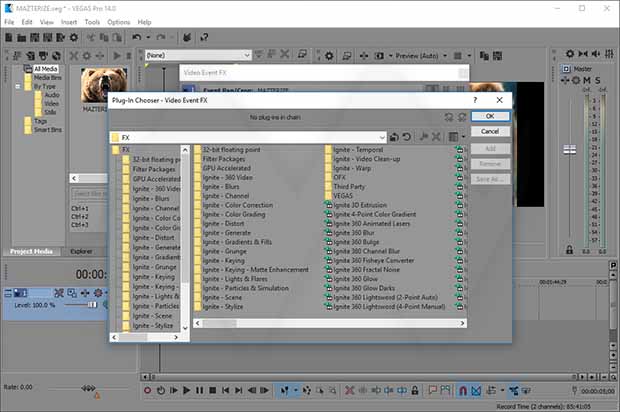Click Cancel in Plug-In Chooser

coord(490,131)
